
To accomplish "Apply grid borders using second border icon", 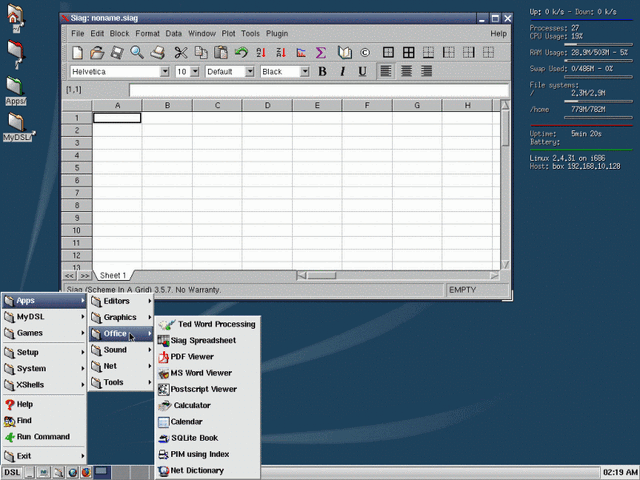I will pyautogui.click(x=409, y=52).
